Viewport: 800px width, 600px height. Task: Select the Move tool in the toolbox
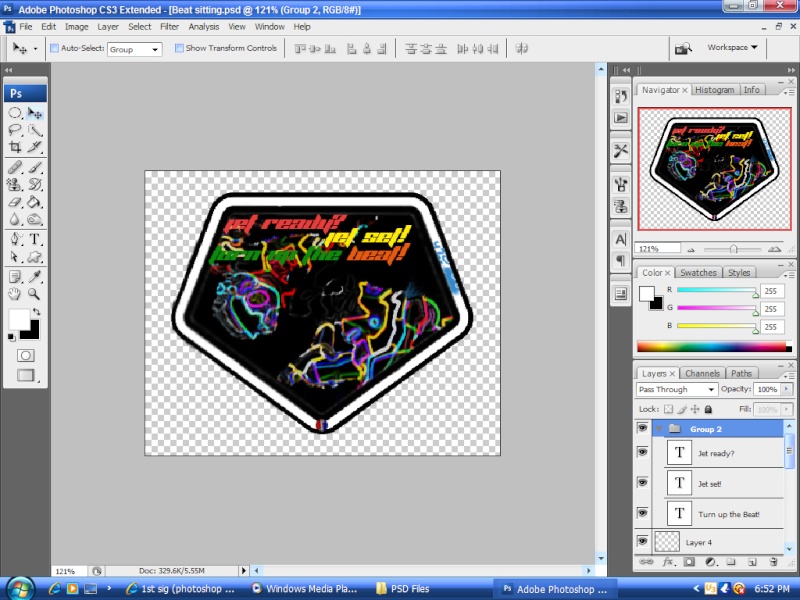coord(35,113)
